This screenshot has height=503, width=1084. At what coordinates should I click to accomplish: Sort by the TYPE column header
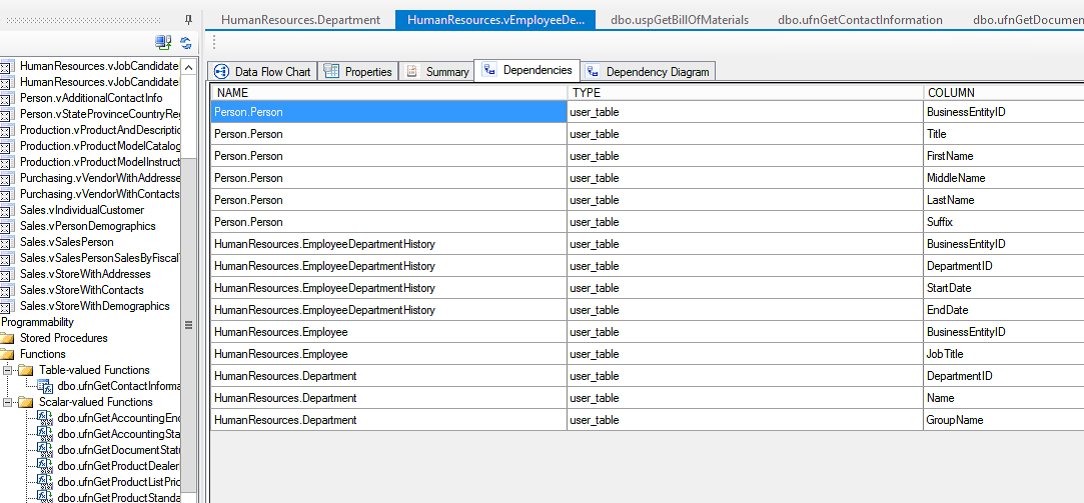[745, 93]
